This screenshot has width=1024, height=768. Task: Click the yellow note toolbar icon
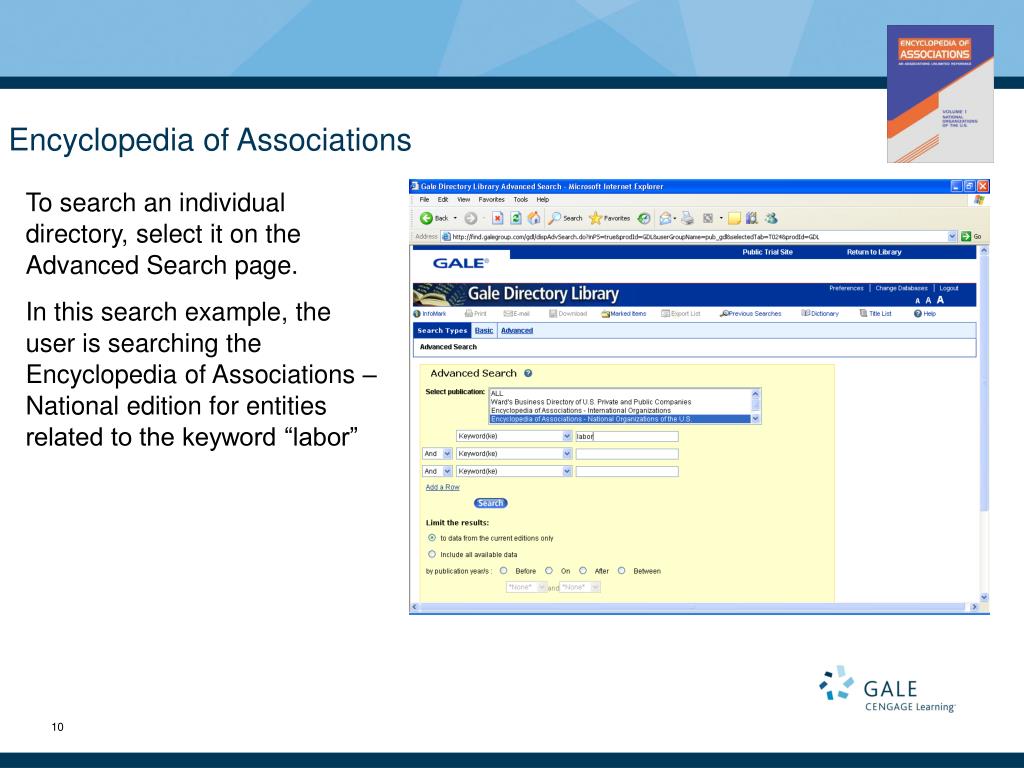pos(735,218)
